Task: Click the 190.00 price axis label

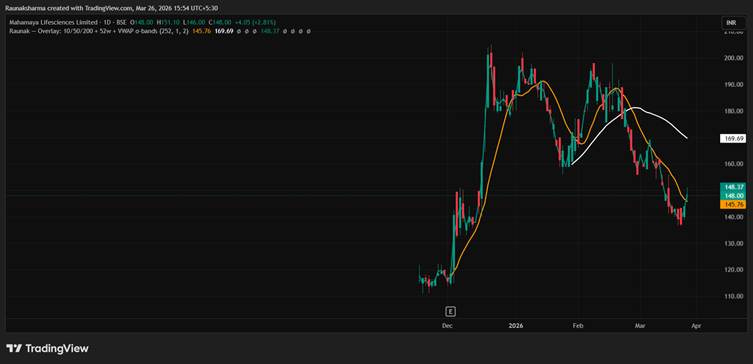Action: 735,85
